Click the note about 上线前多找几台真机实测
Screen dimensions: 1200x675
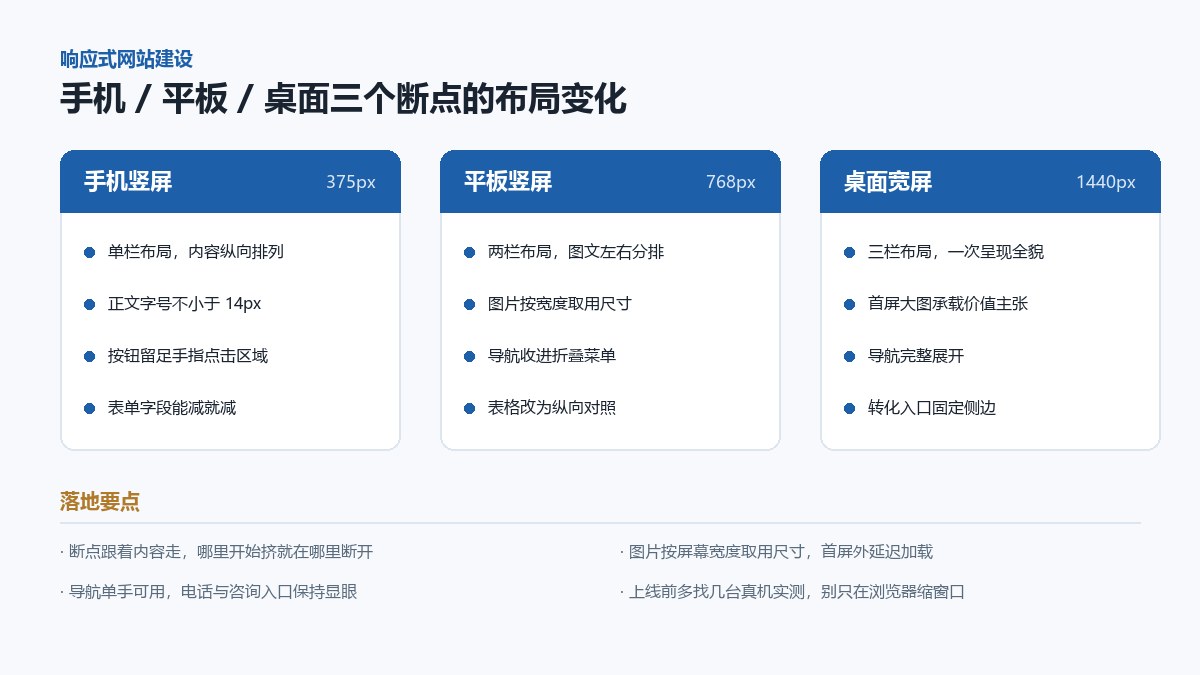click(793, 592)
